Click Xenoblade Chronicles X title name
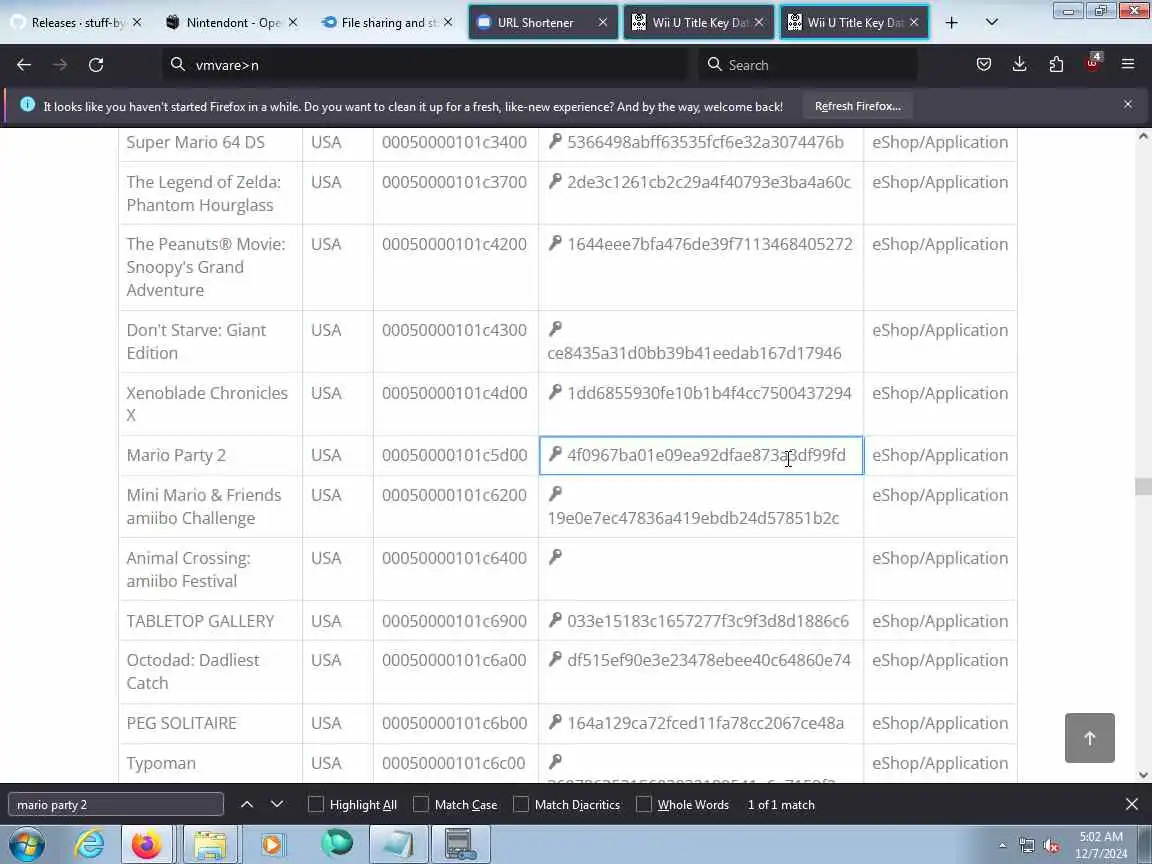This screenshot has height=864, width=1152. click(207, 404)
